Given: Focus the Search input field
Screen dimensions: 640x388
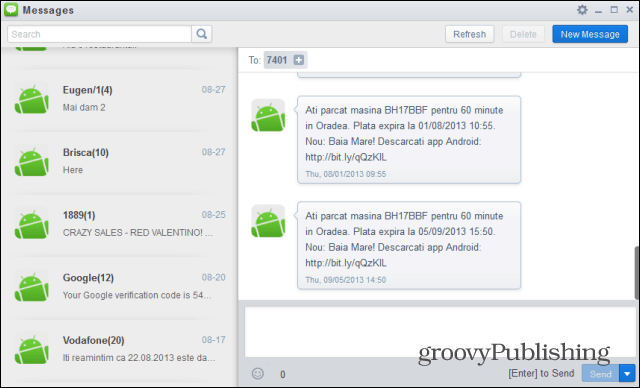Looking at the screenshot, I should 99,34.
